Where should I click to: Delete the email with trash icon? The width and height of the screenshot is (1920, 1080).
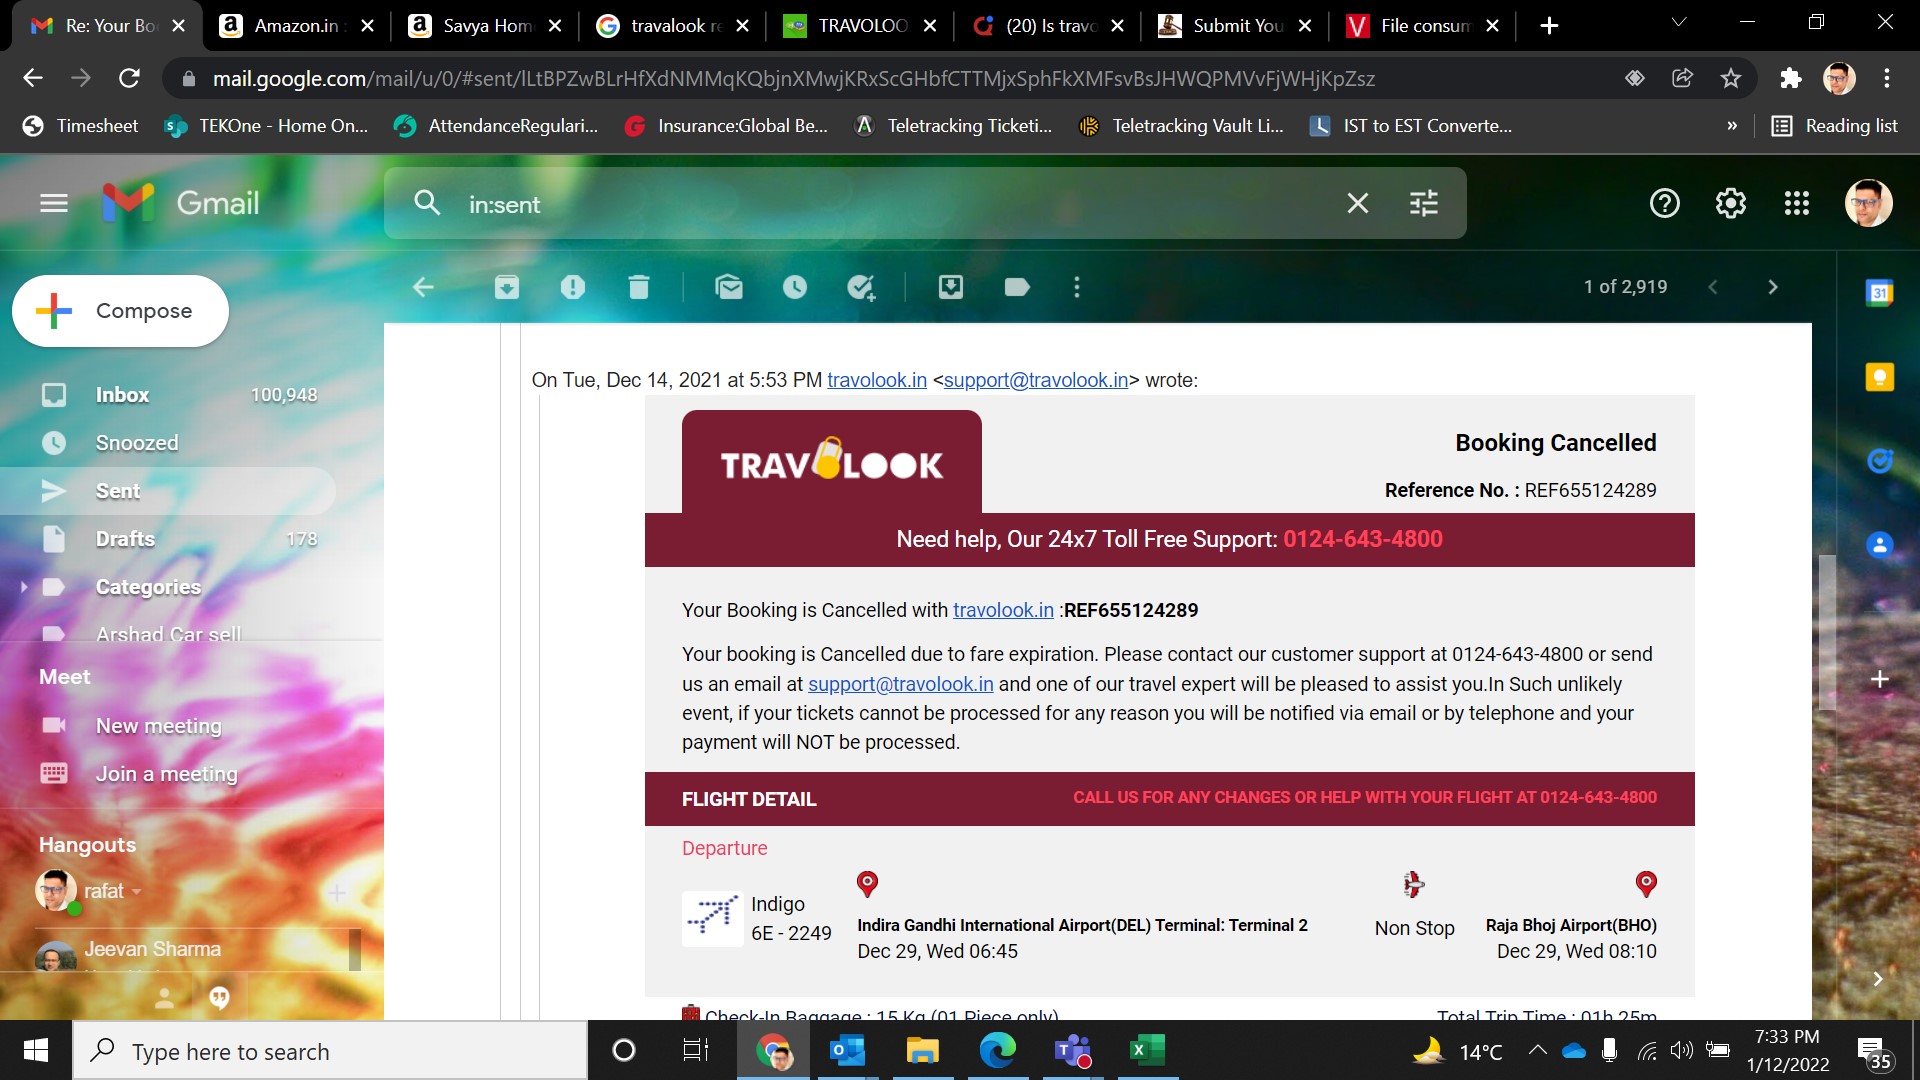(x=639, y=288)
